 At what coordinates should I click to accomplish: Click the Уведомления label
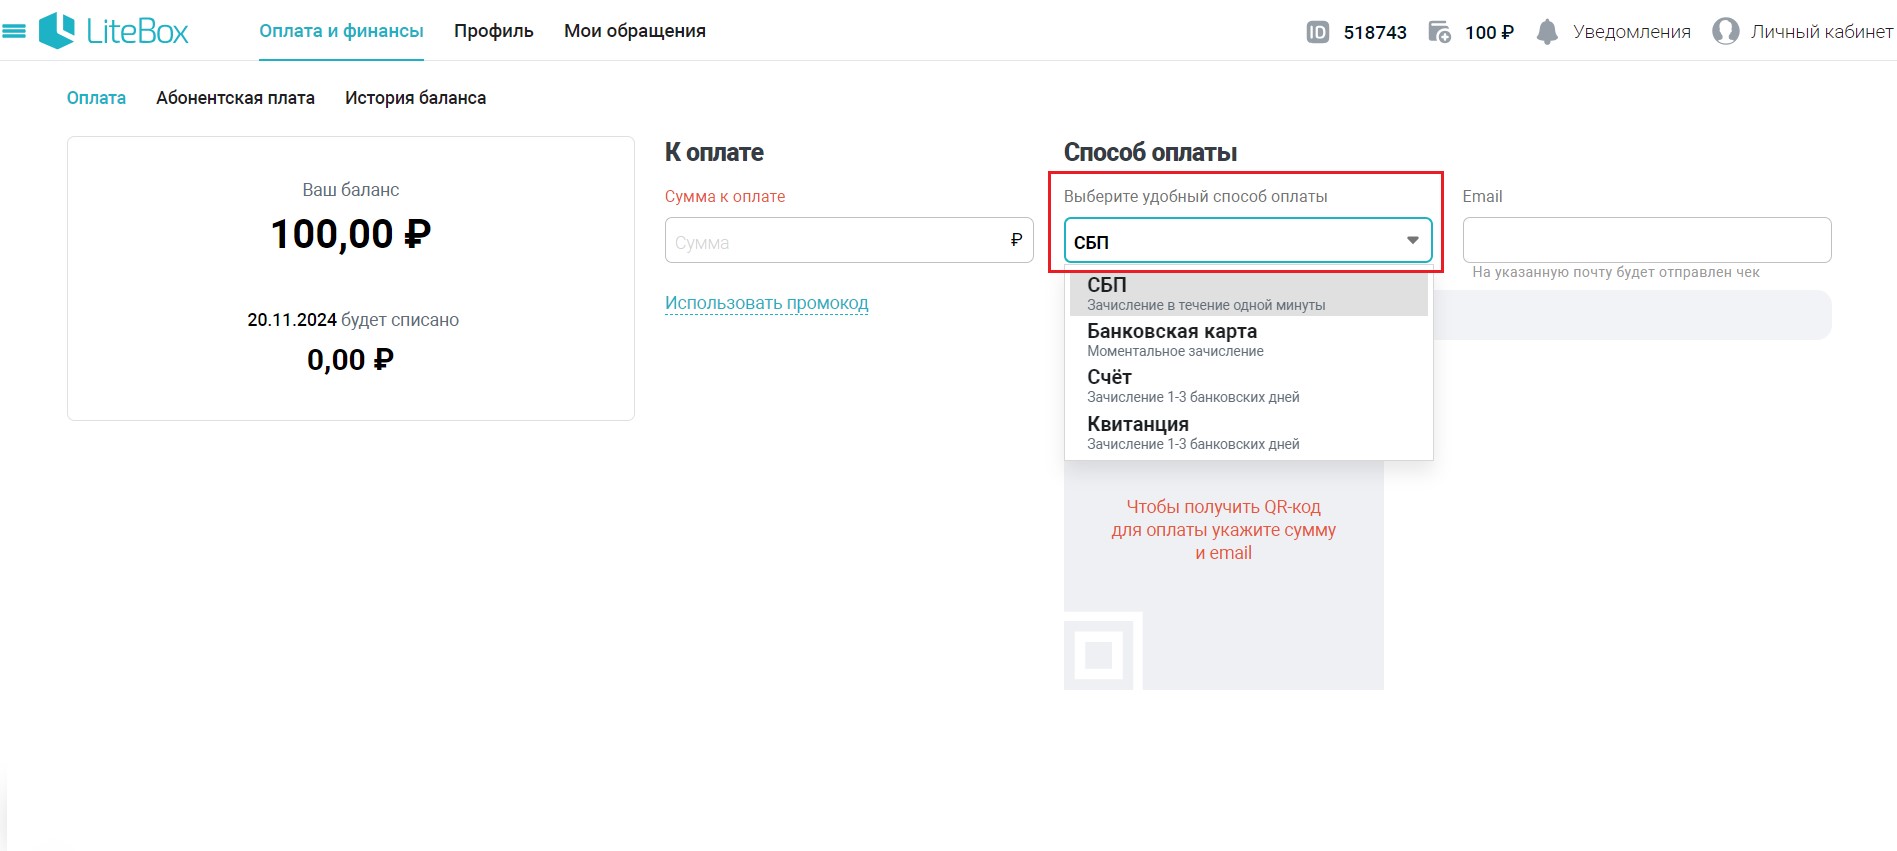point(1632,32)
